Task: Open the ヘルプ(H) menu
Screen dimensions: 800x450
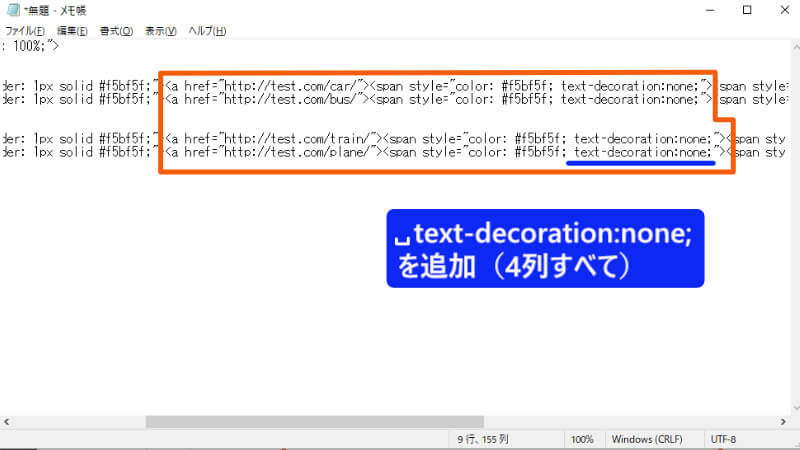Action: (207, 31)
